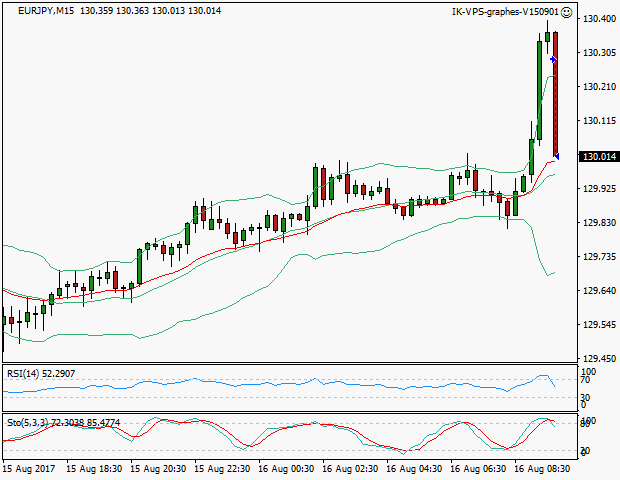Click the expert advisor smiley face icon
620x480 pixels.
[567, 12]
